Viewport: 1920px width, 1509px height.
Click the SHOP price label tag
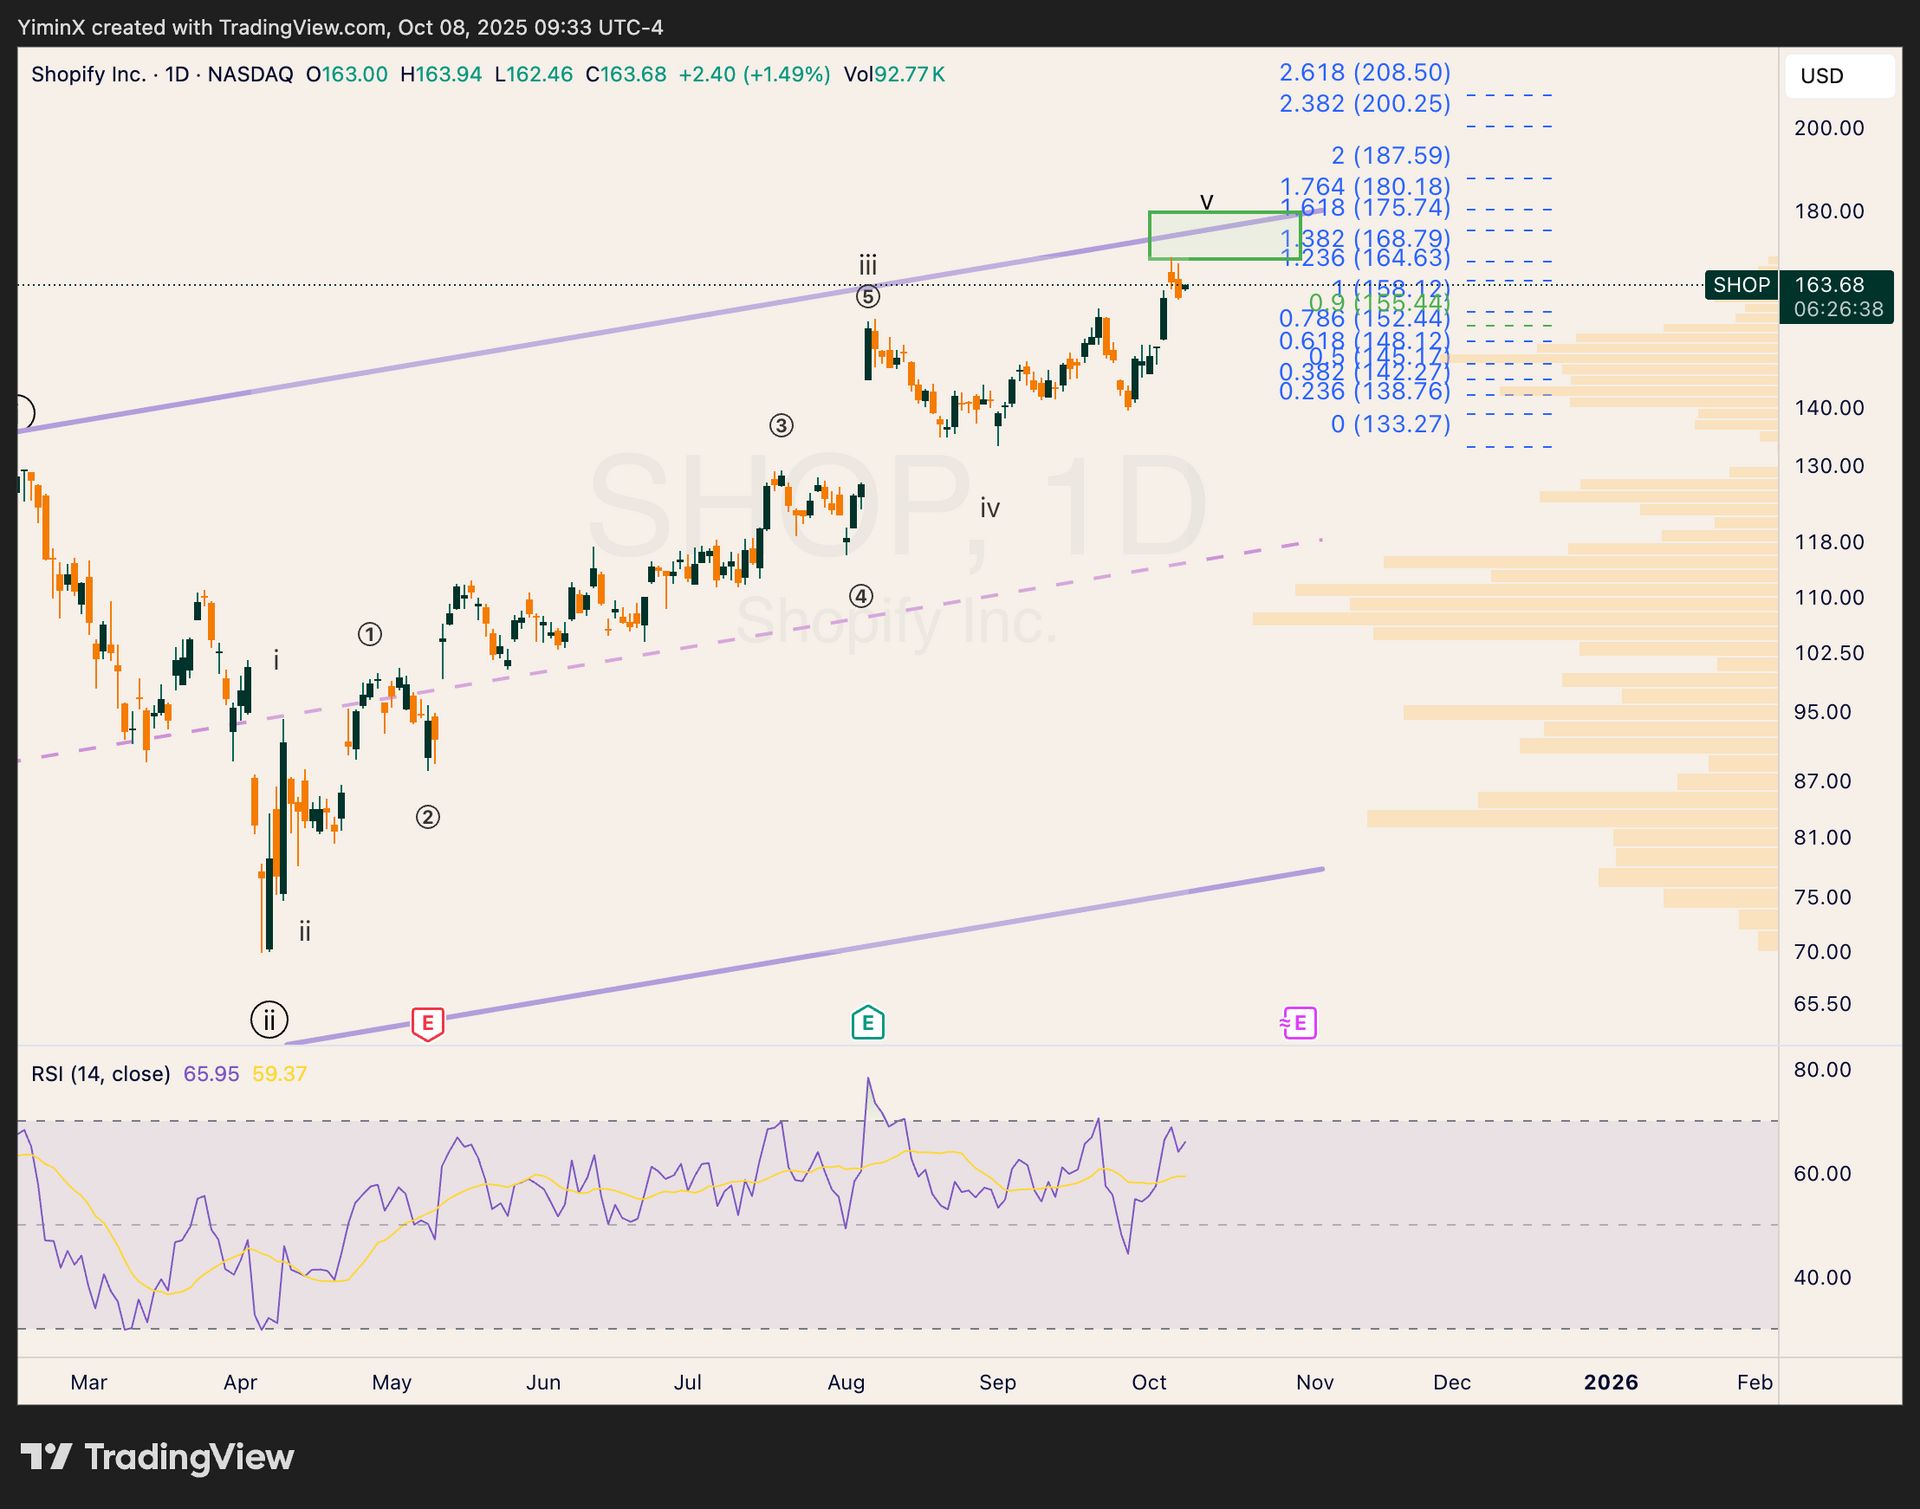1741,285
